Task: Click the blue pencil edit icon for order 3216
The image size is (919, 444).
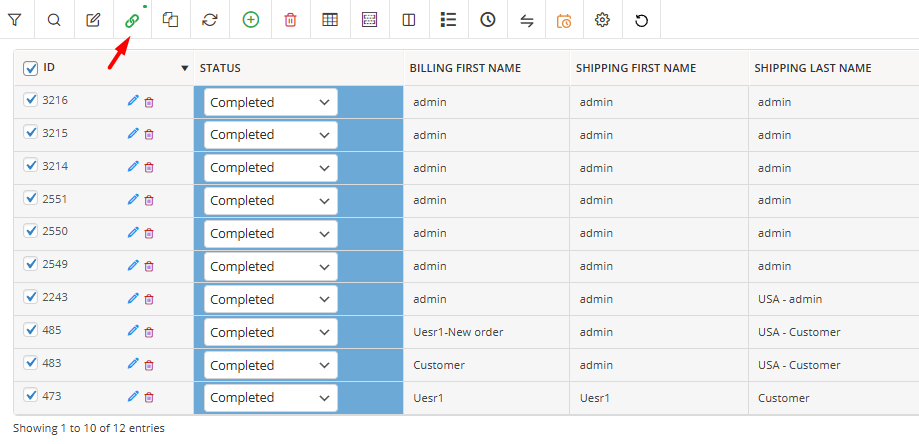Action: (133, 101)
